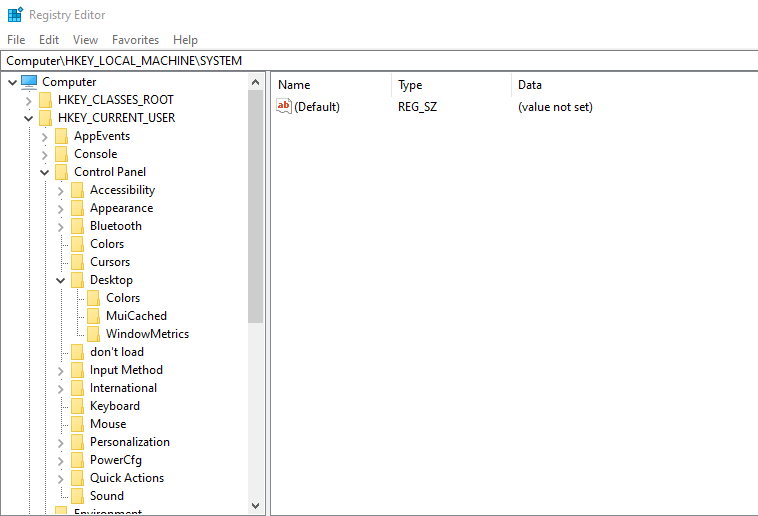Expand the Appearance key
The width and height of the screenshot is (758, 516).
[60, 209]
